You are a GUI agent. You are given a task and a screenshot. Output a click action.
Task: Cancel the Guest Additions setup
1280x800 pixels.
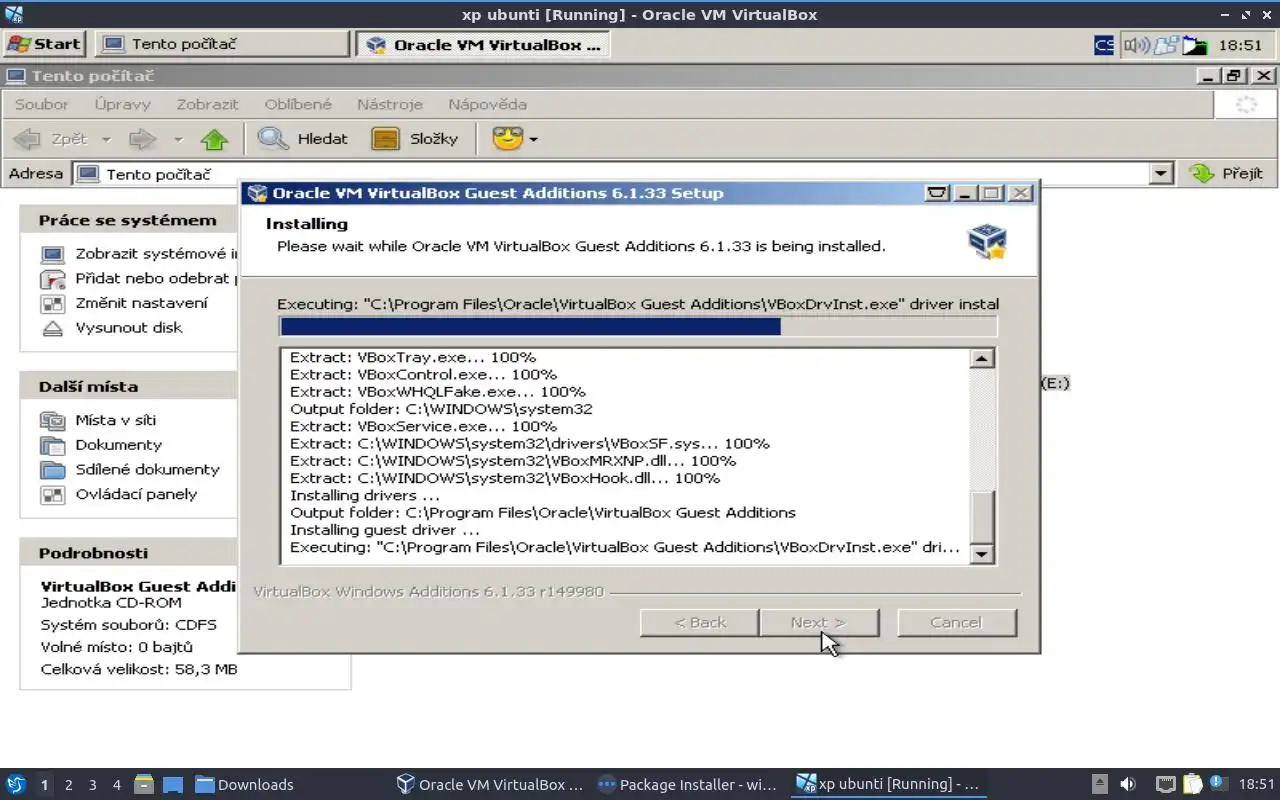pyautogui.click(x=956, y=622)
